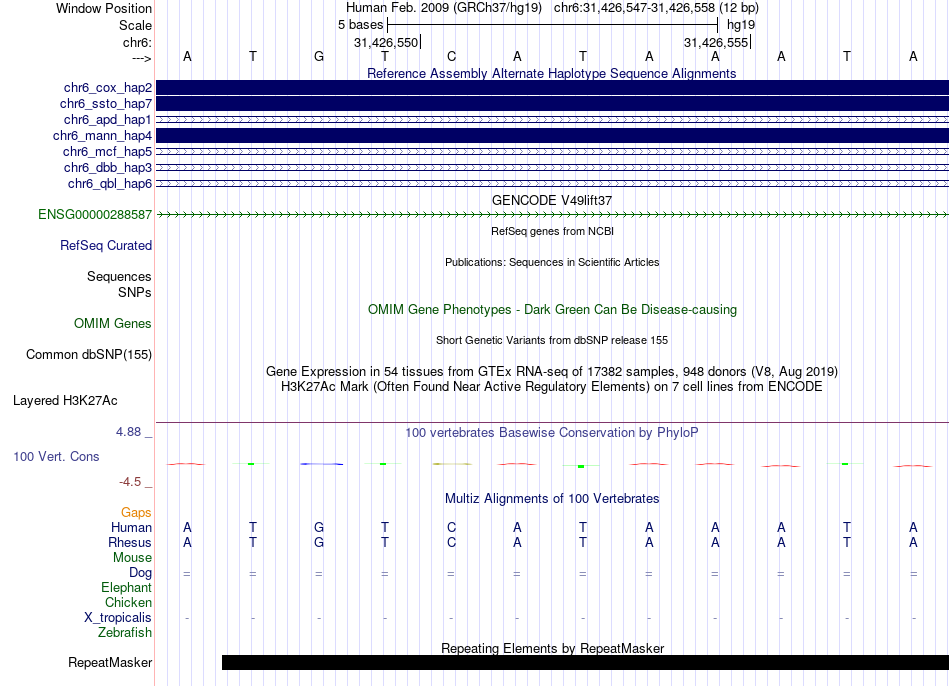Select the chr6_mcf_hap5 arrowed gap line
The image size is (950, 686).
tap(553, 152)
